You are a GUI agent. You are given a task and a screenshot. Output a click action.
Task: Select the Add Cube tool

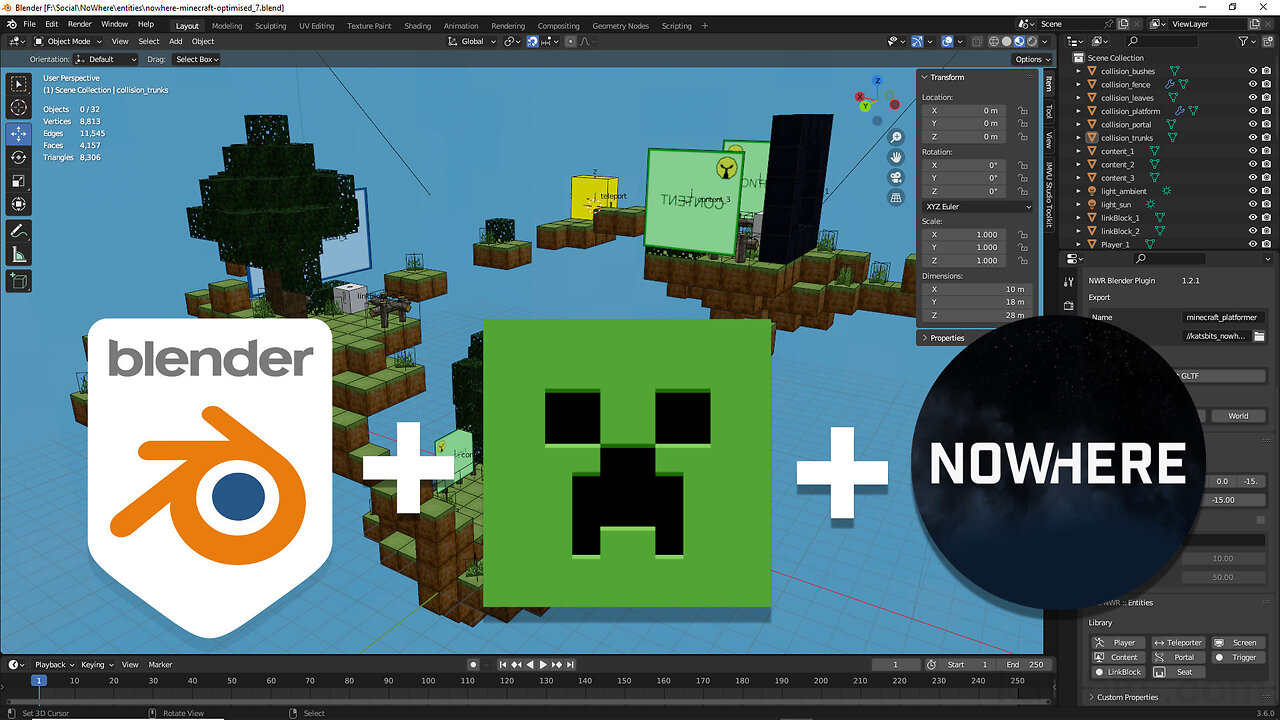coord(19,281)
